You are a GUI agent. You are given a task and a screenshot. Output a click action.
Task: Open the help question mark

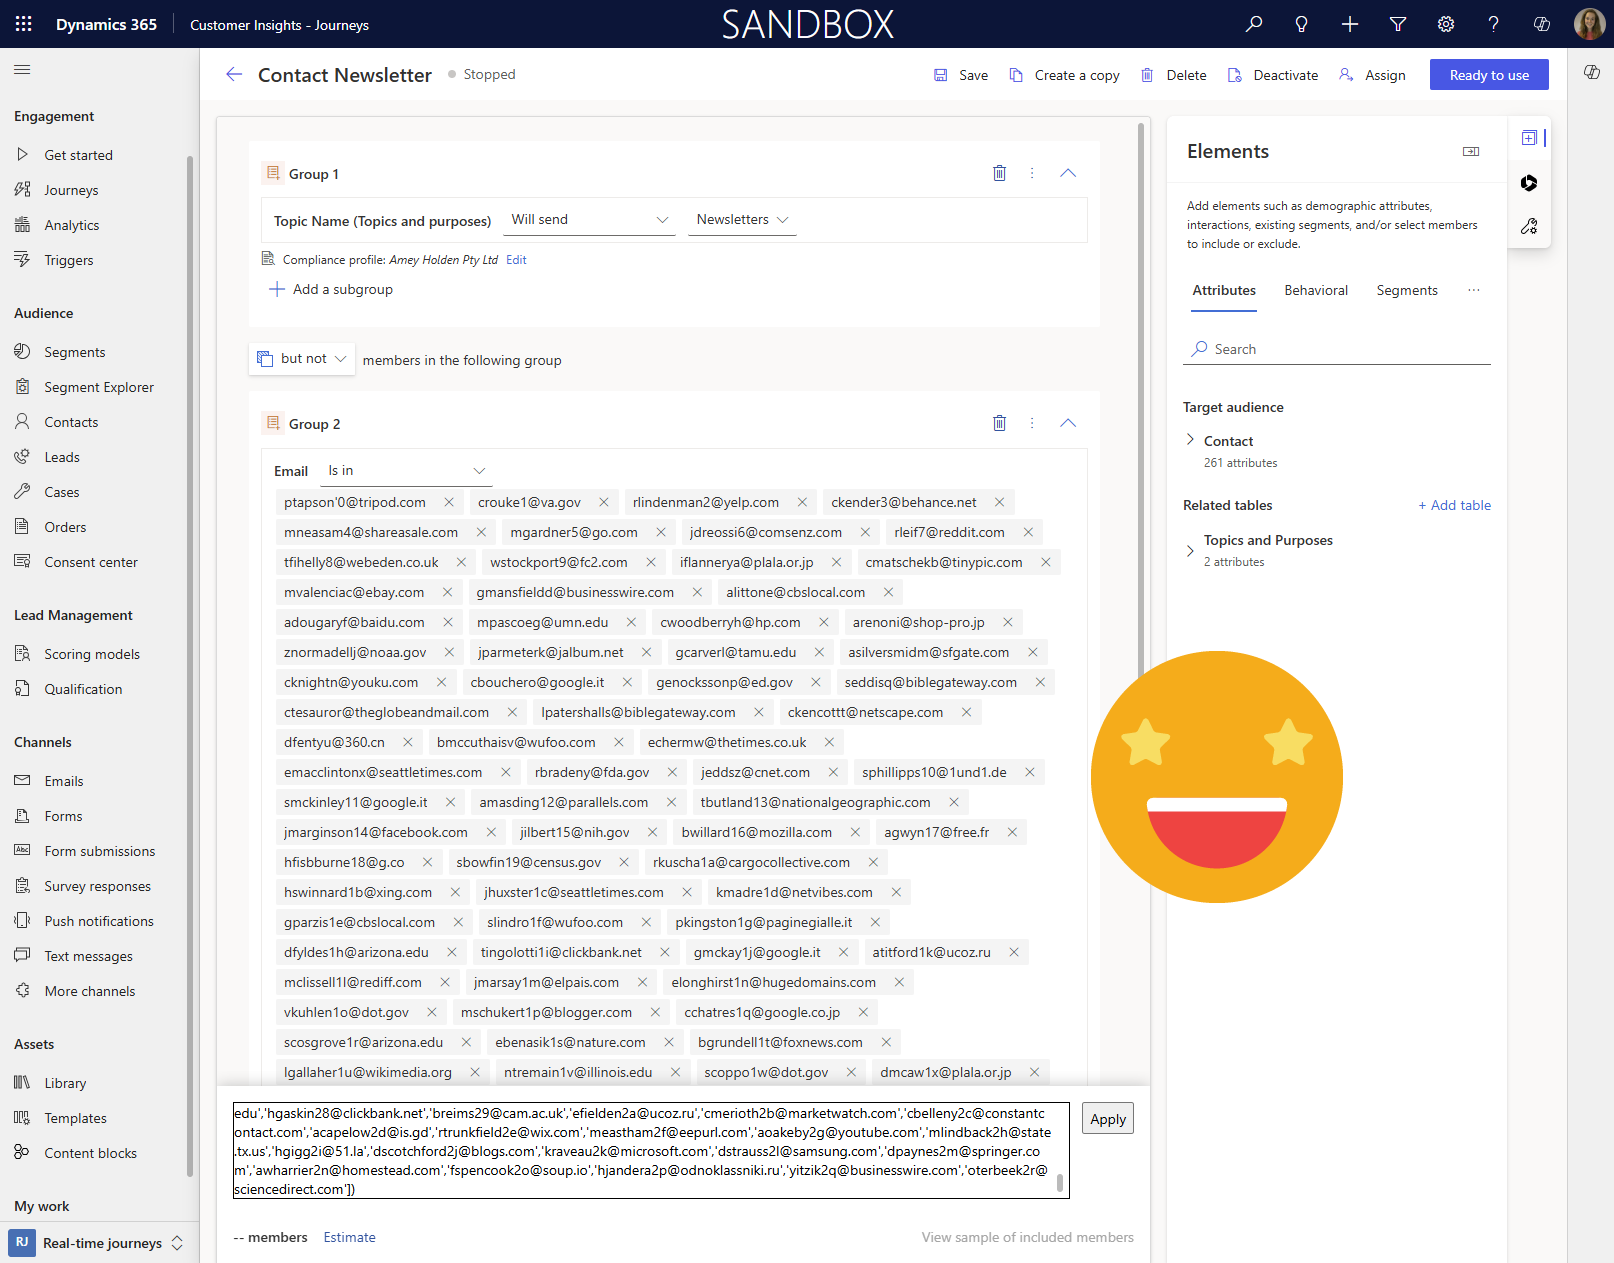(x=1494, y=24)
